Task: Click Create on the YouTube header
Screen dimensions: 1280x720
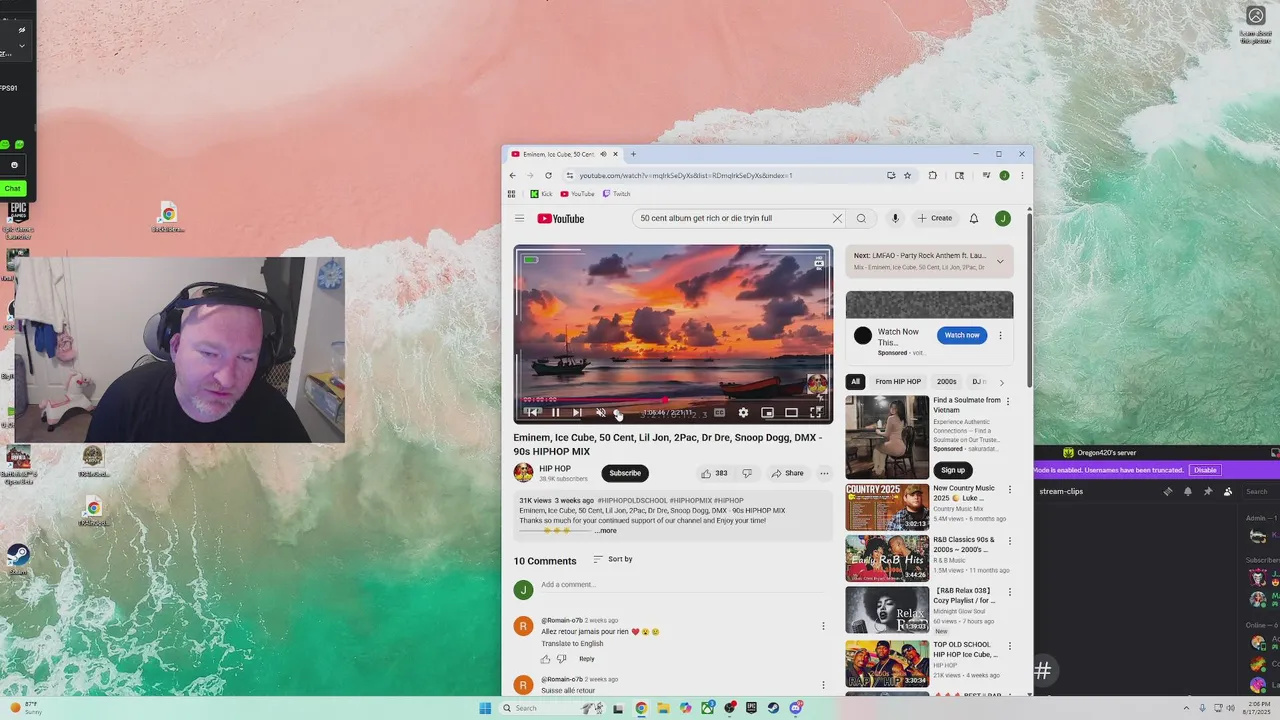Action: tap(935, 218)
